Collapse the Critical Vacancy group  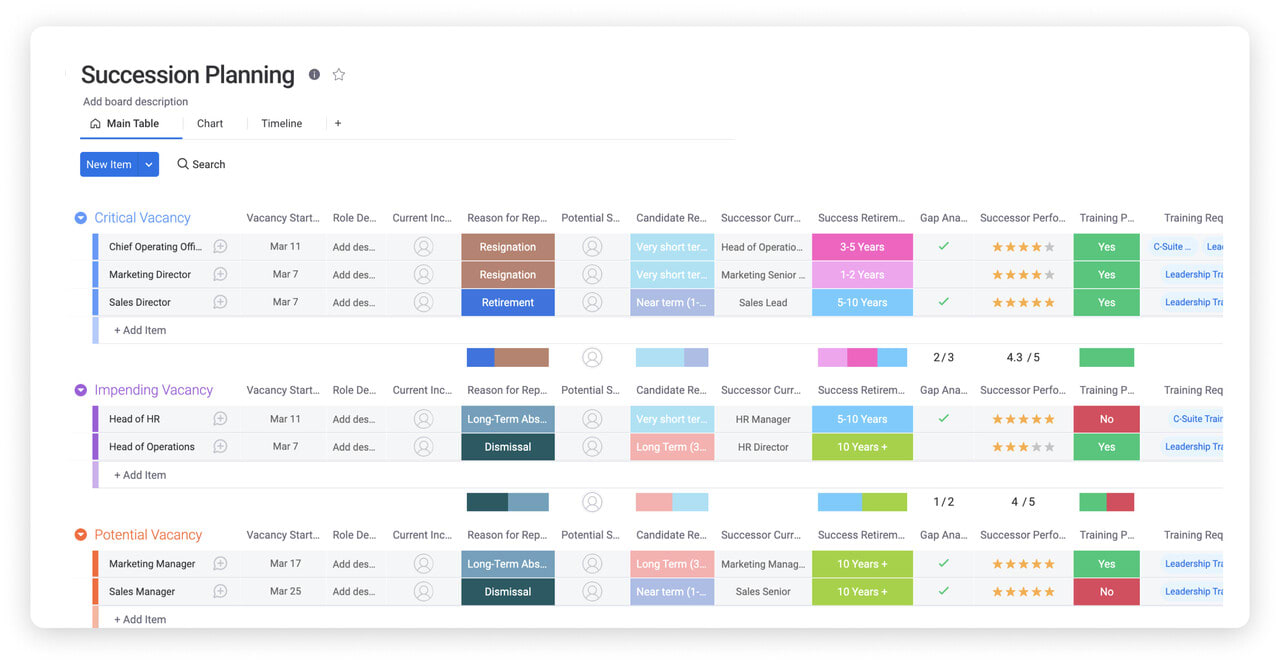[x=81, y=218]
